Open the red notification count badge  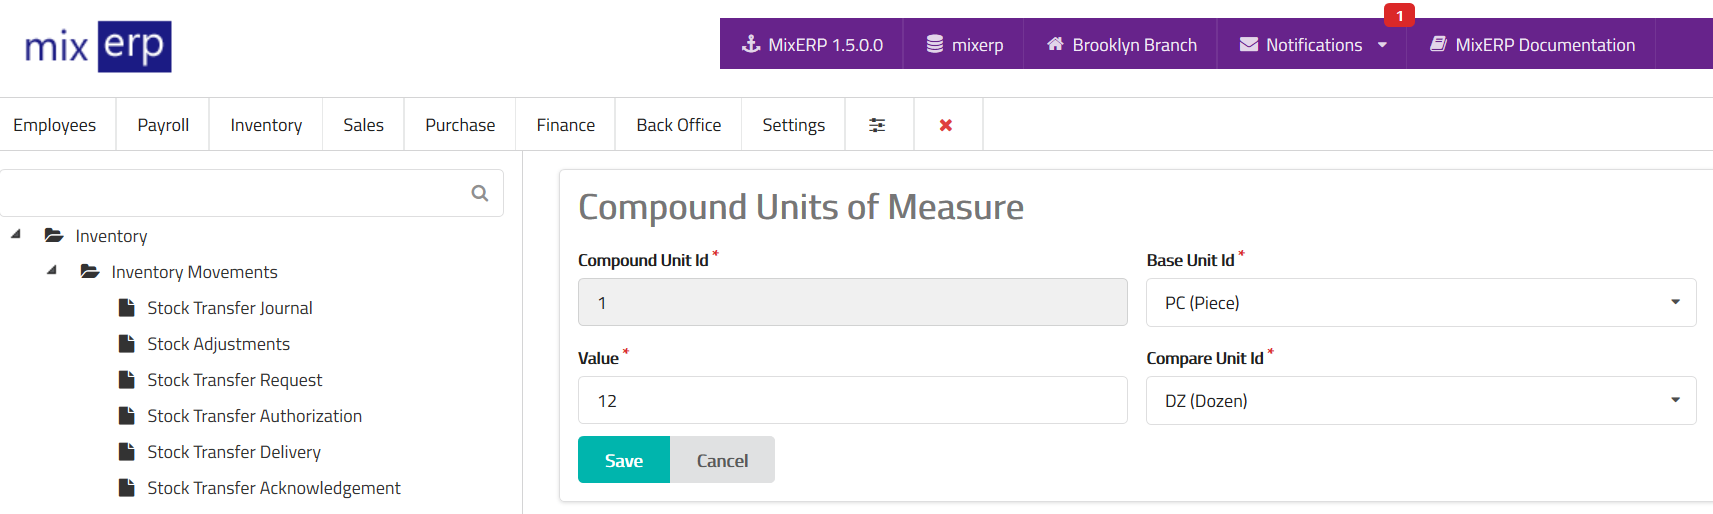click(x=1399, y=16)
